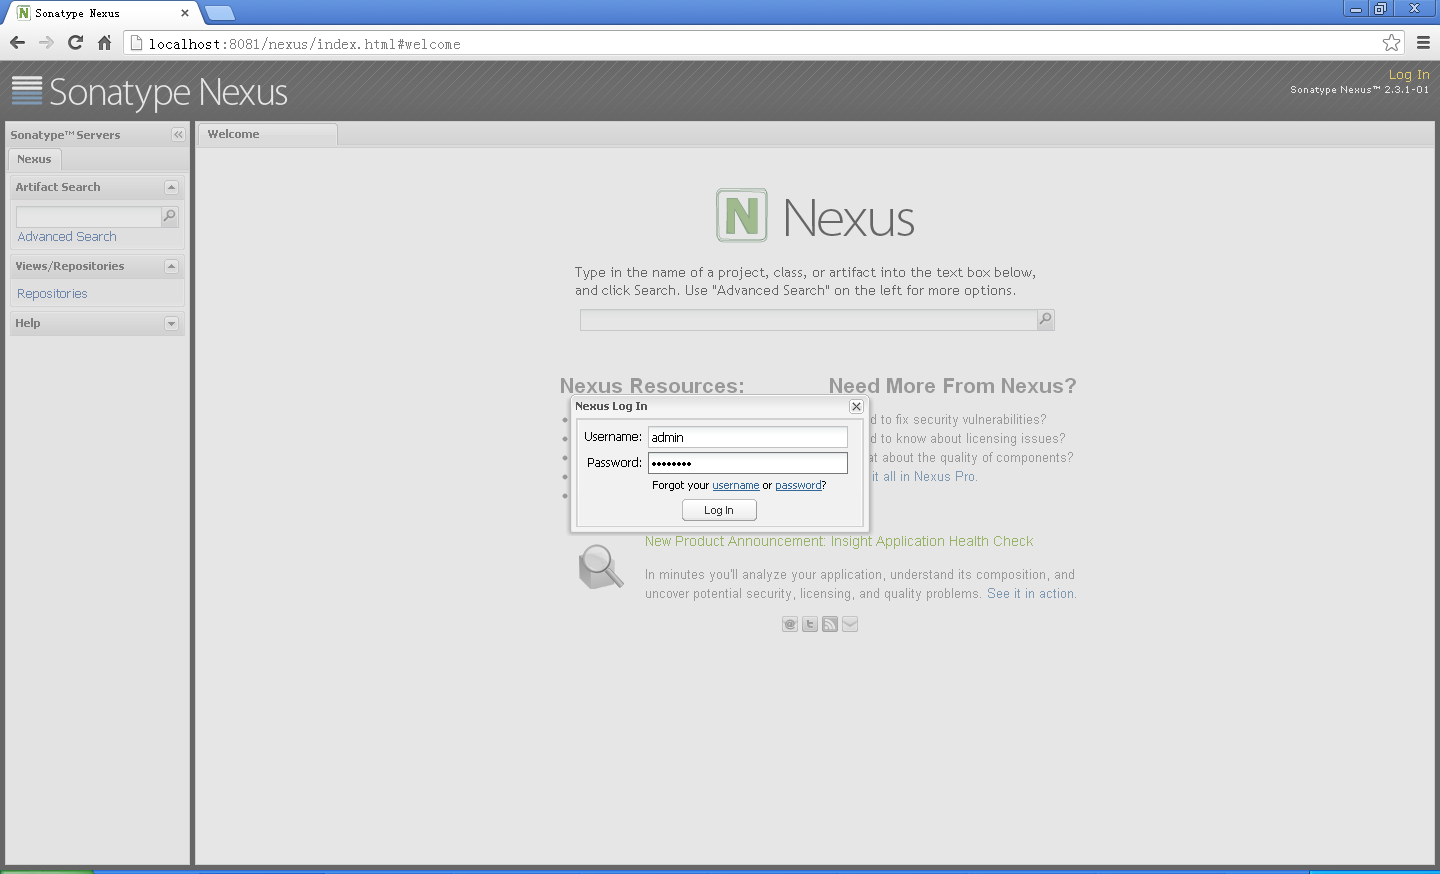The height and width of the screenshot is (874, 1440).
Task: Click the main welcome search text box
Action: (x=808, y=320)
